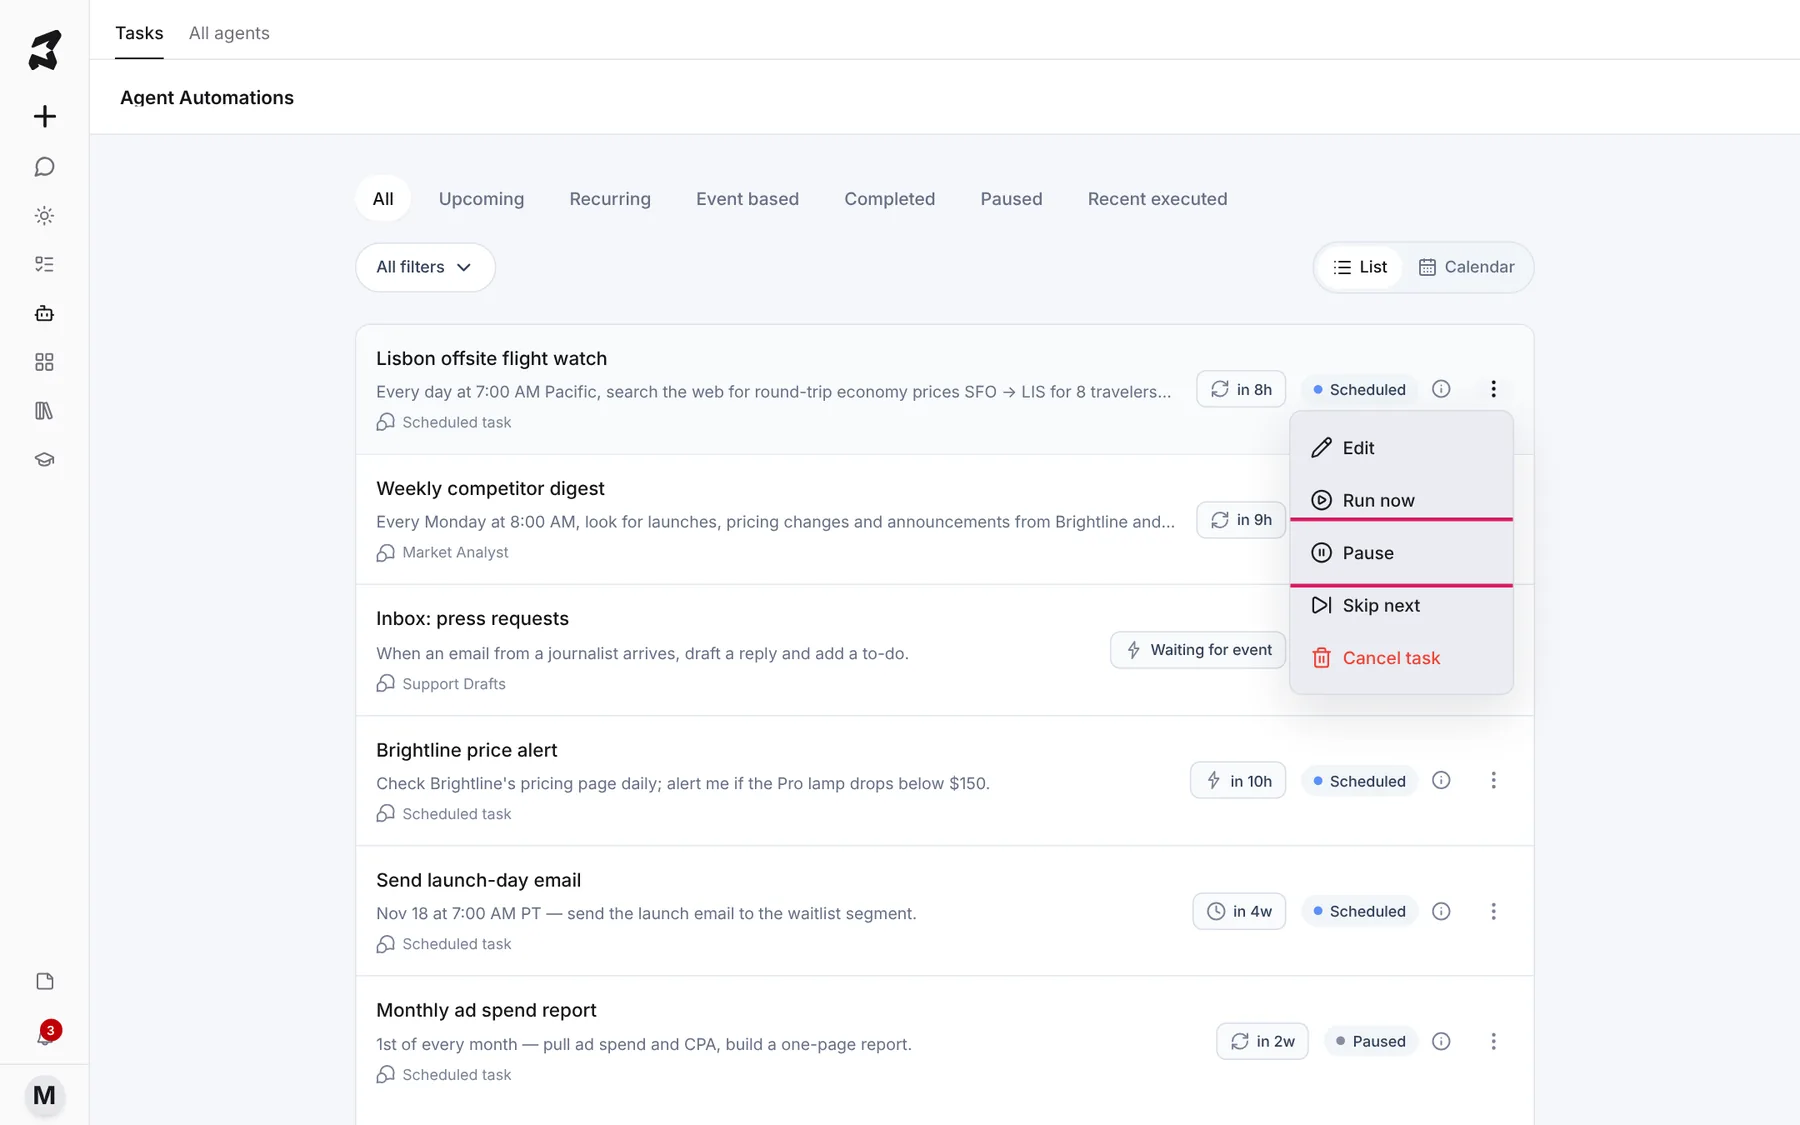
Task: Switch to List view
Action: click(x=1360, y=267)
